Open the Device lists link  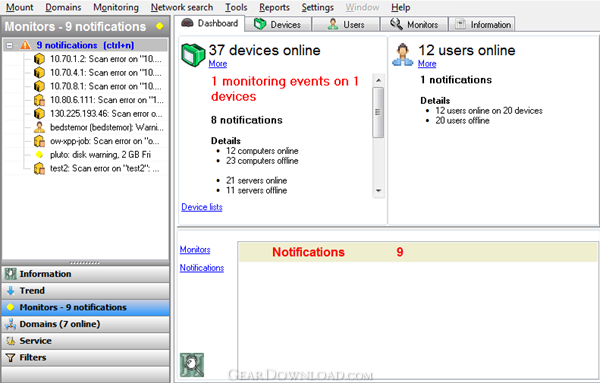point(202,207)
